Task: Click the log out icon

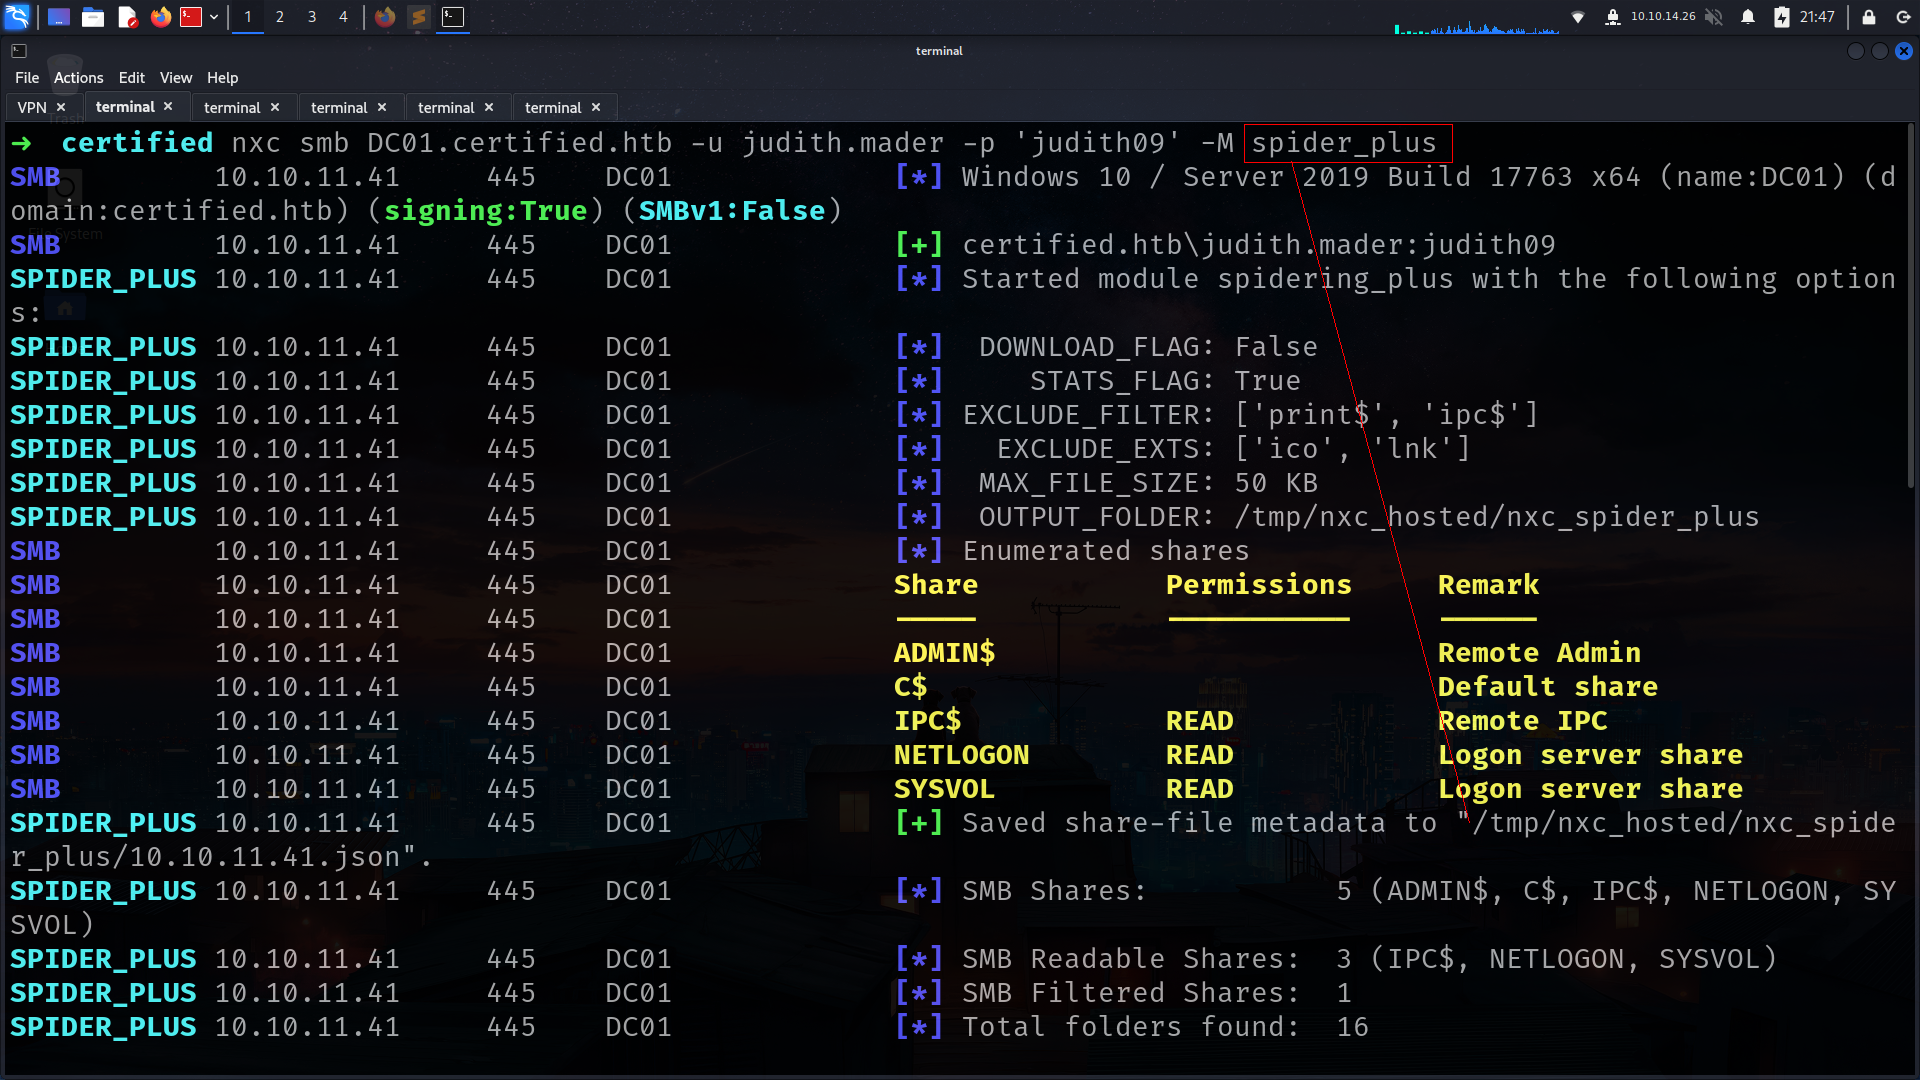Action: pos(1903,17)
